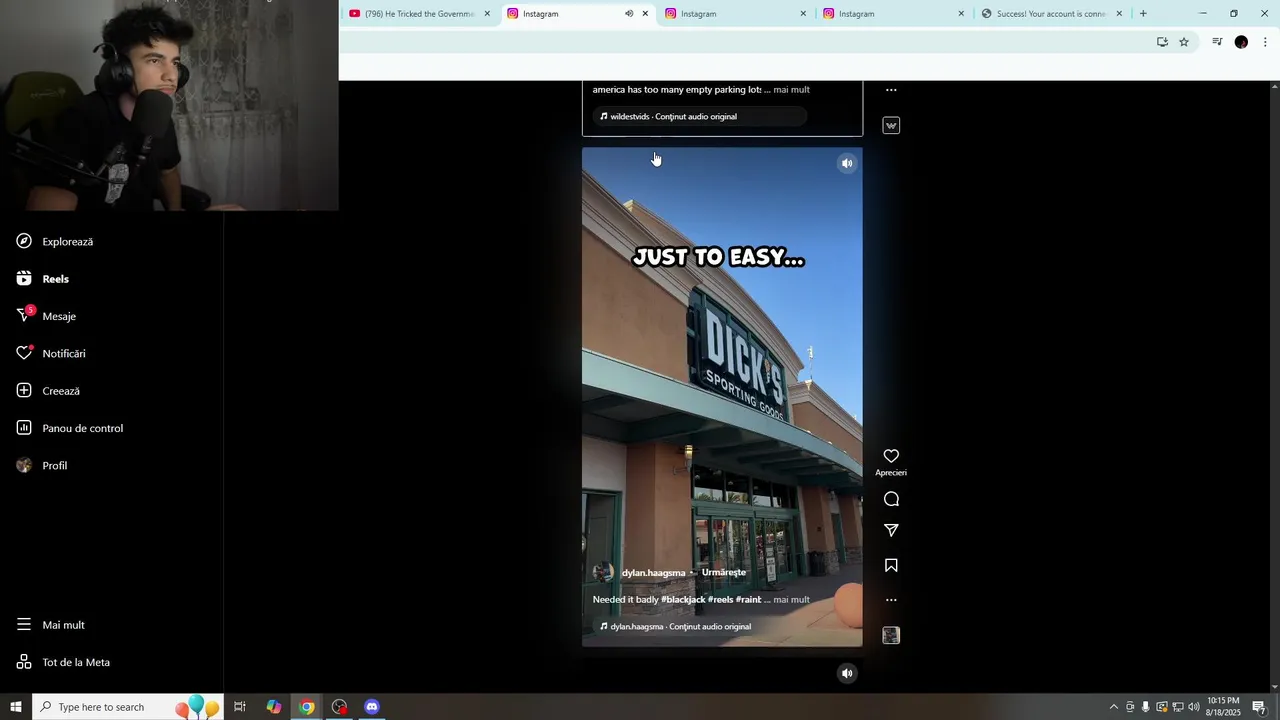Open Explorează in Instagram sidebar
The width and height of the screenshot is (1280, 720).
click(x=55, y=241)
